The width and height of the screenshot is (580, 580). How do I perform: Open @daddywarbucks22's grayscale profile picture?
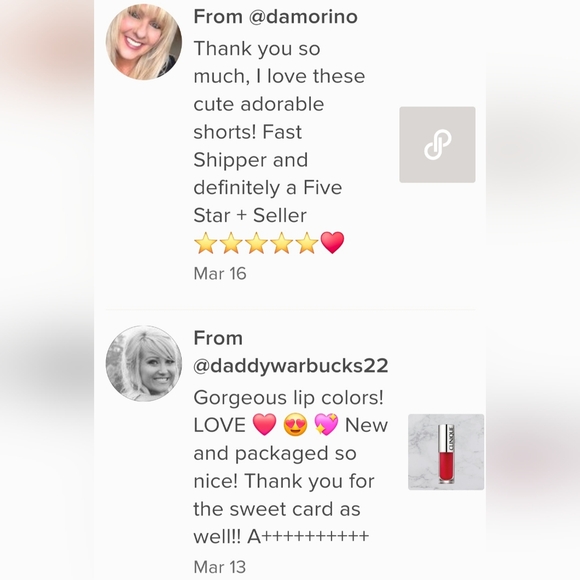144,363
